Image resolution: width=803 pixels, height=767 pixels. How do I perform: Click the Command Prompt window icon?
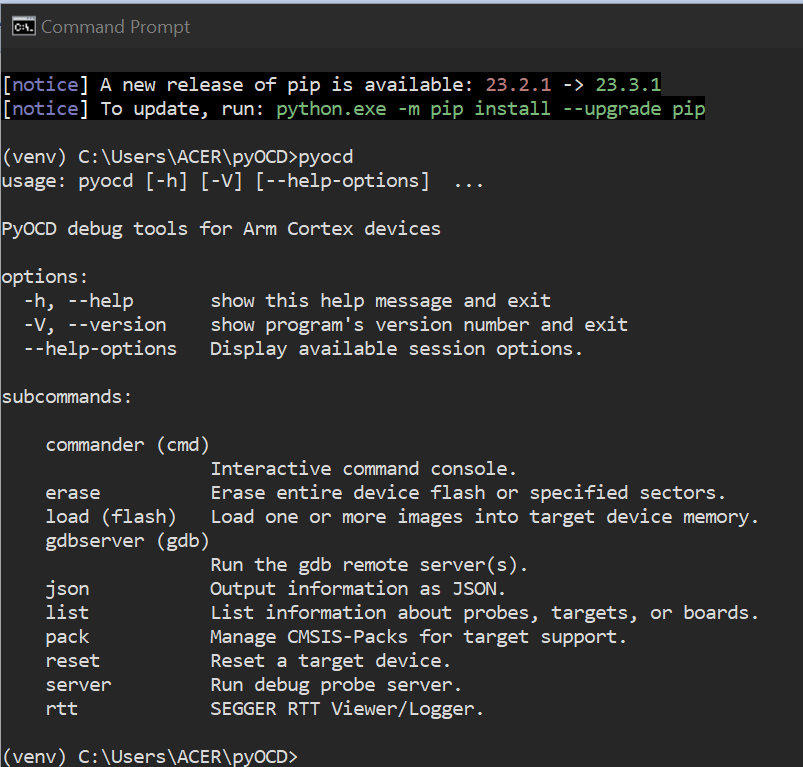click(23, 26)
